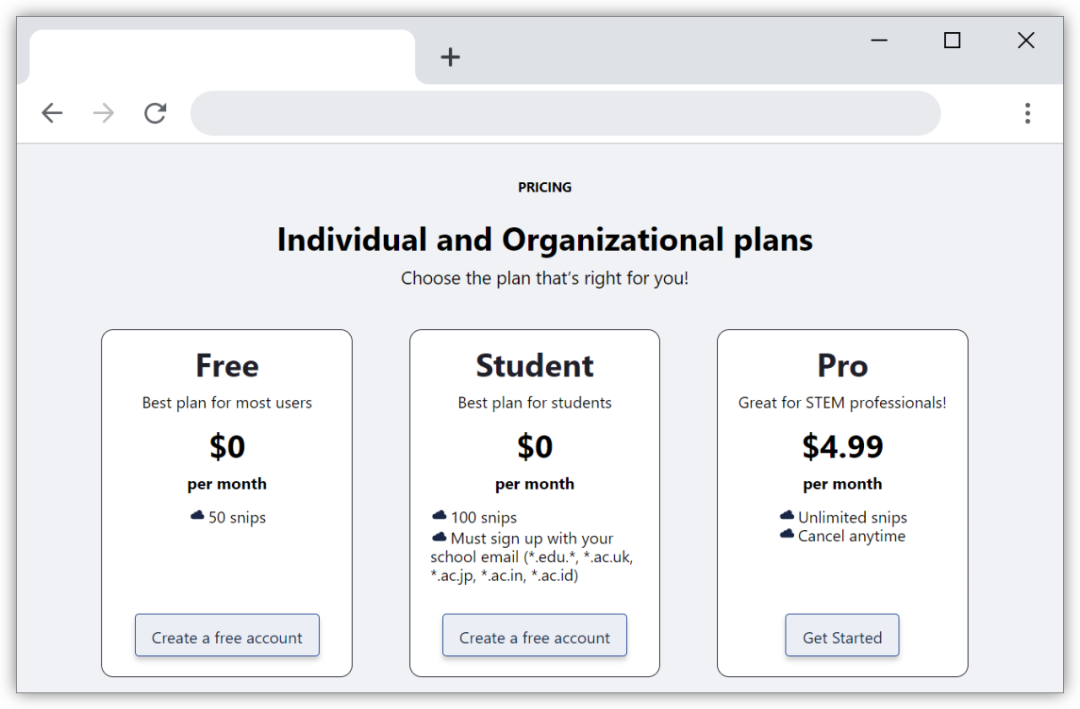Click the address bar field

pyautogui.click(x=565, y=113)
